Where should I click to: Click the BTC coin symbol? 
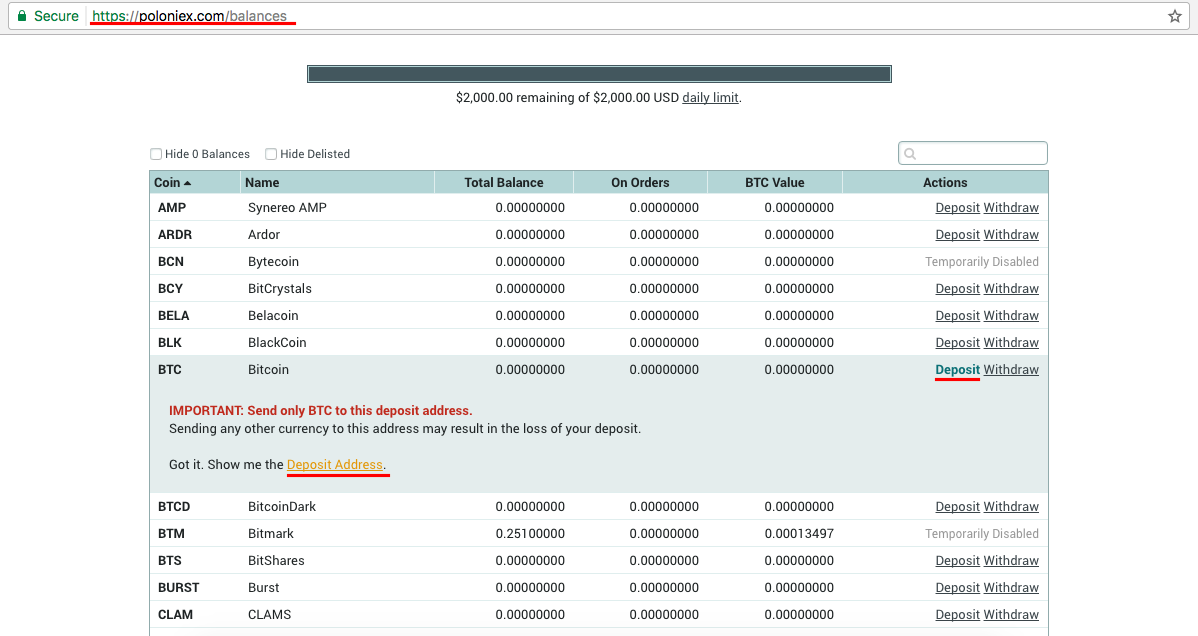(170, 370)
